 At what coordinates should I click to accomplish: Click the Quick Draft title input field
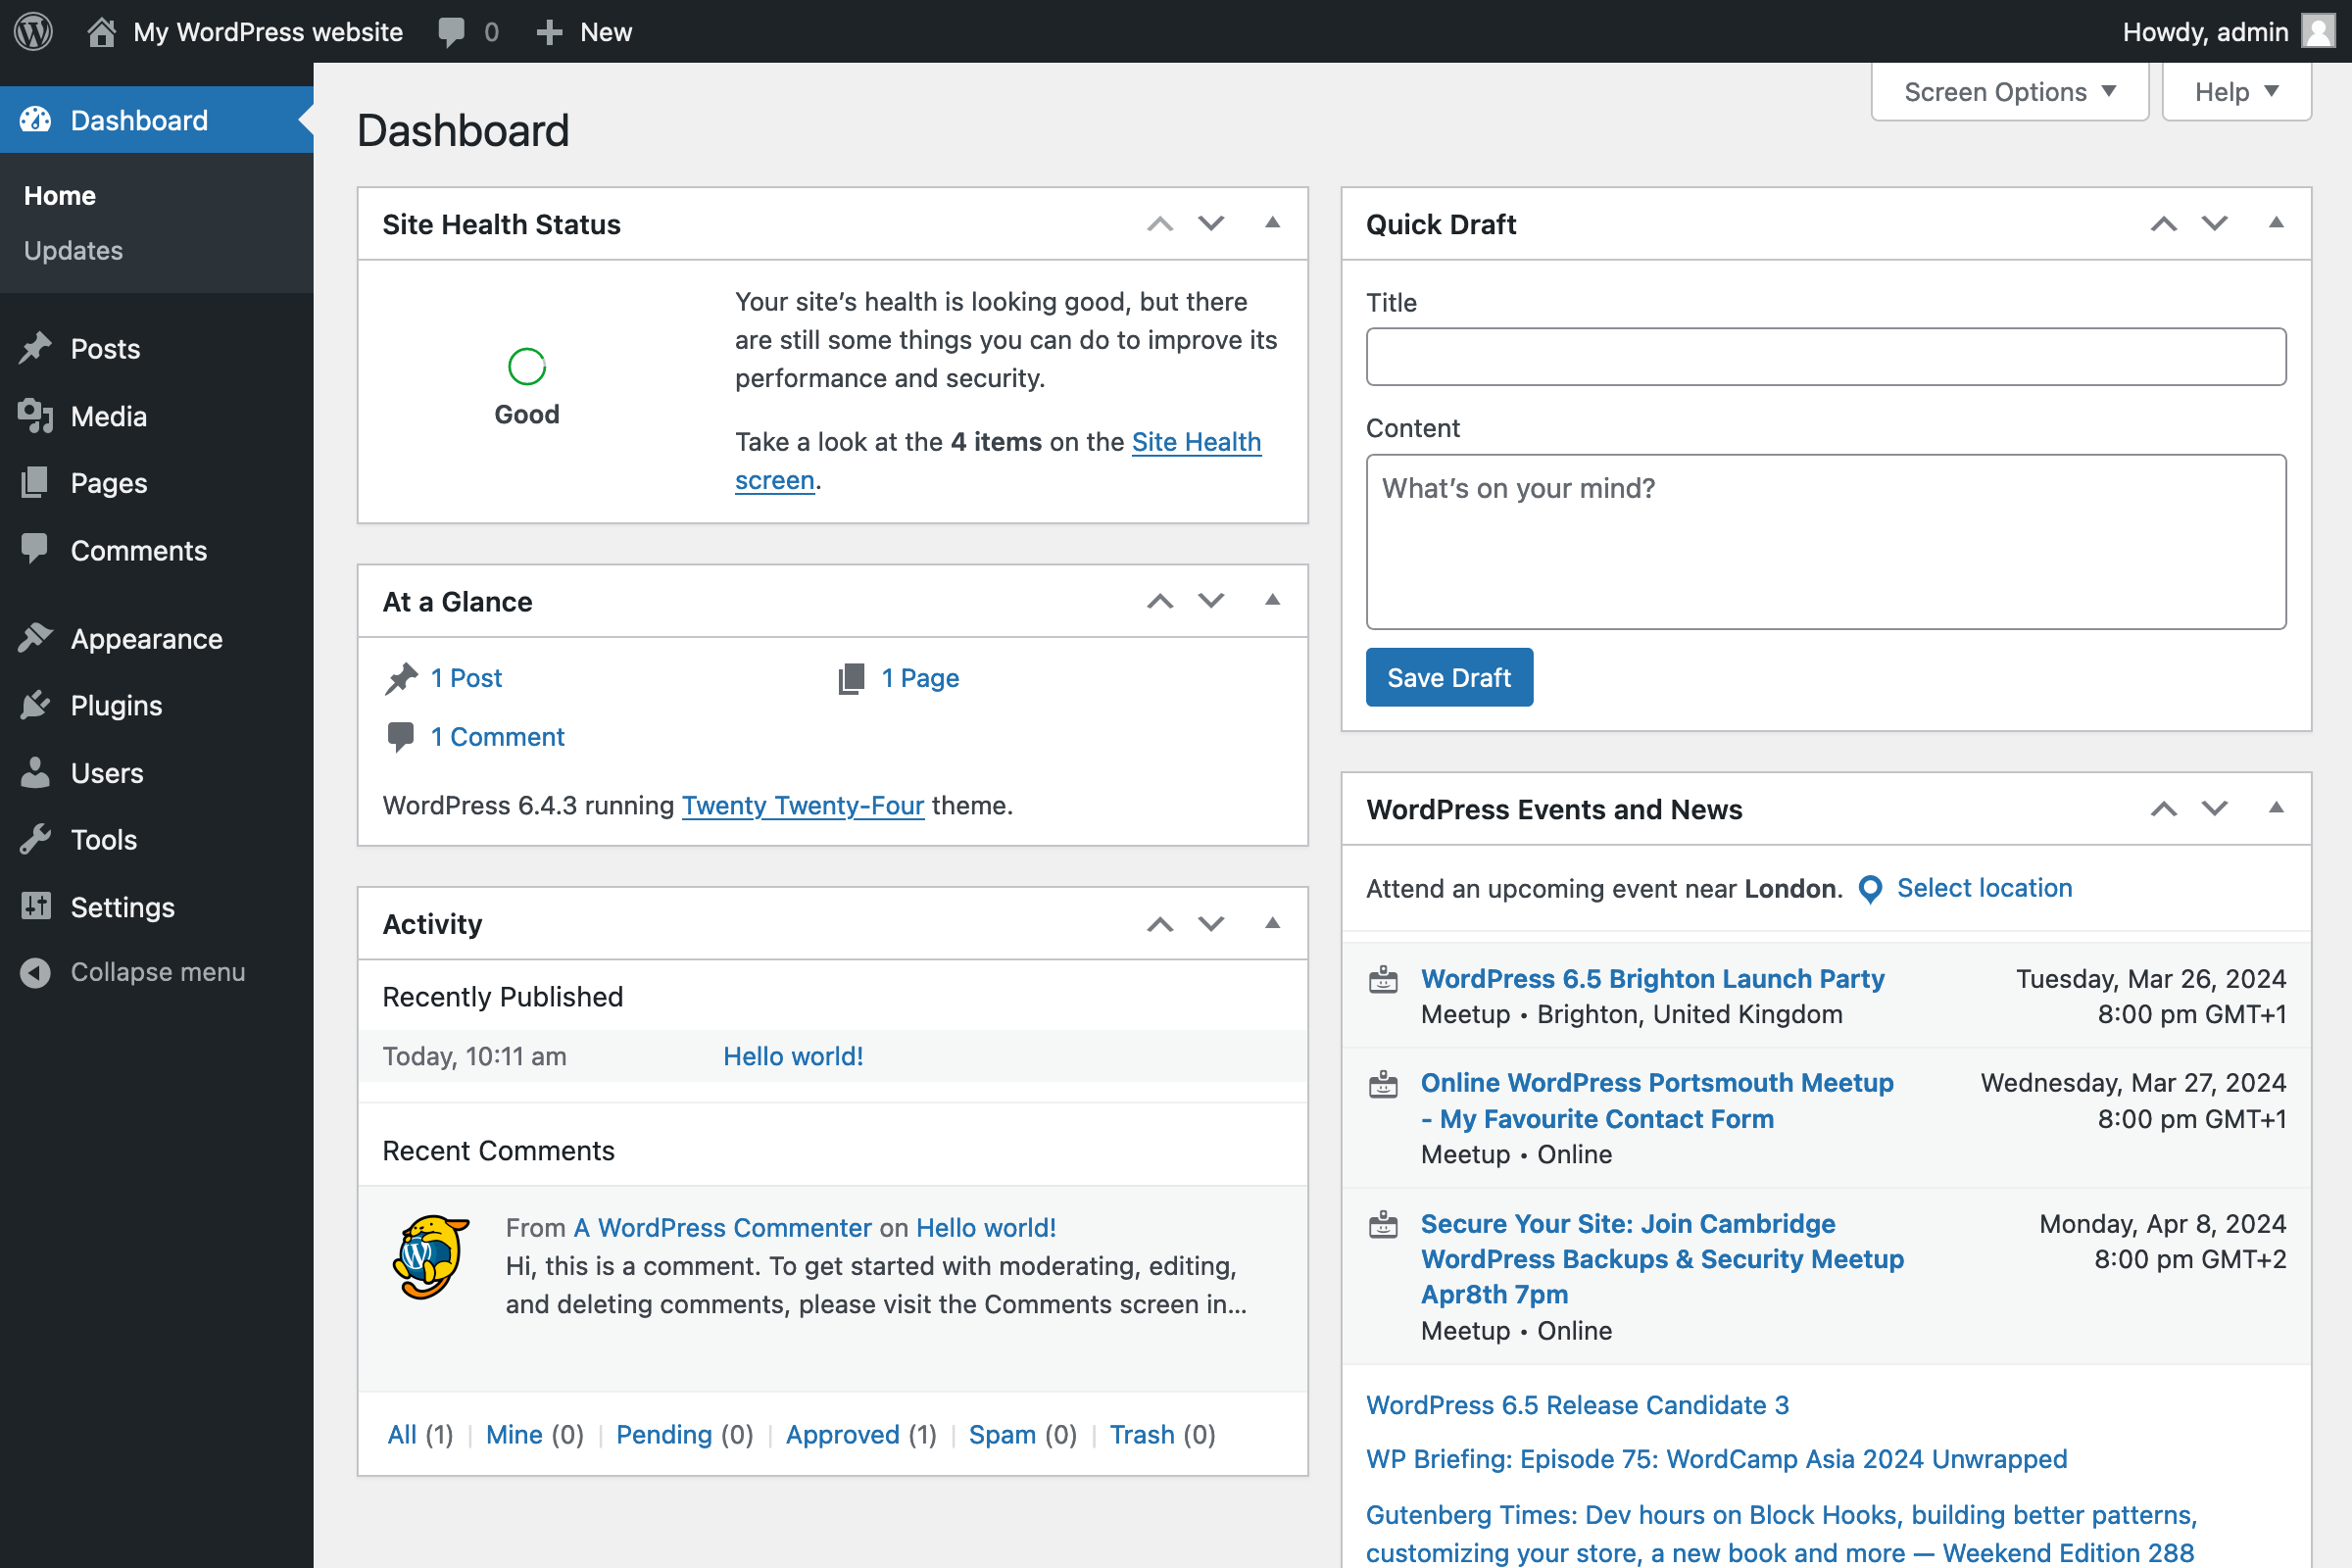coord(1825,357)
